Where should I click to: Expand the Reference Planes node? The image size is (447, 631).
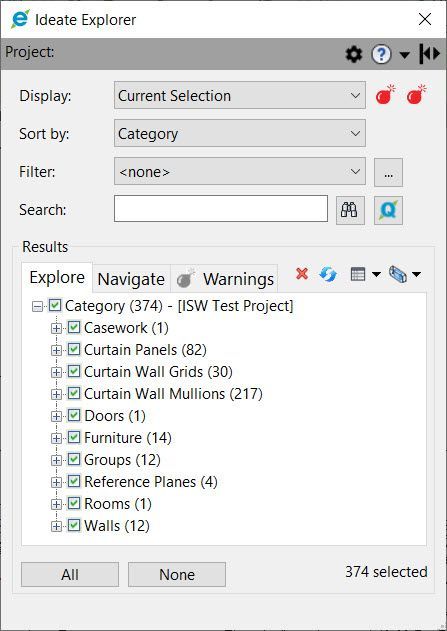tap(56, 483)
